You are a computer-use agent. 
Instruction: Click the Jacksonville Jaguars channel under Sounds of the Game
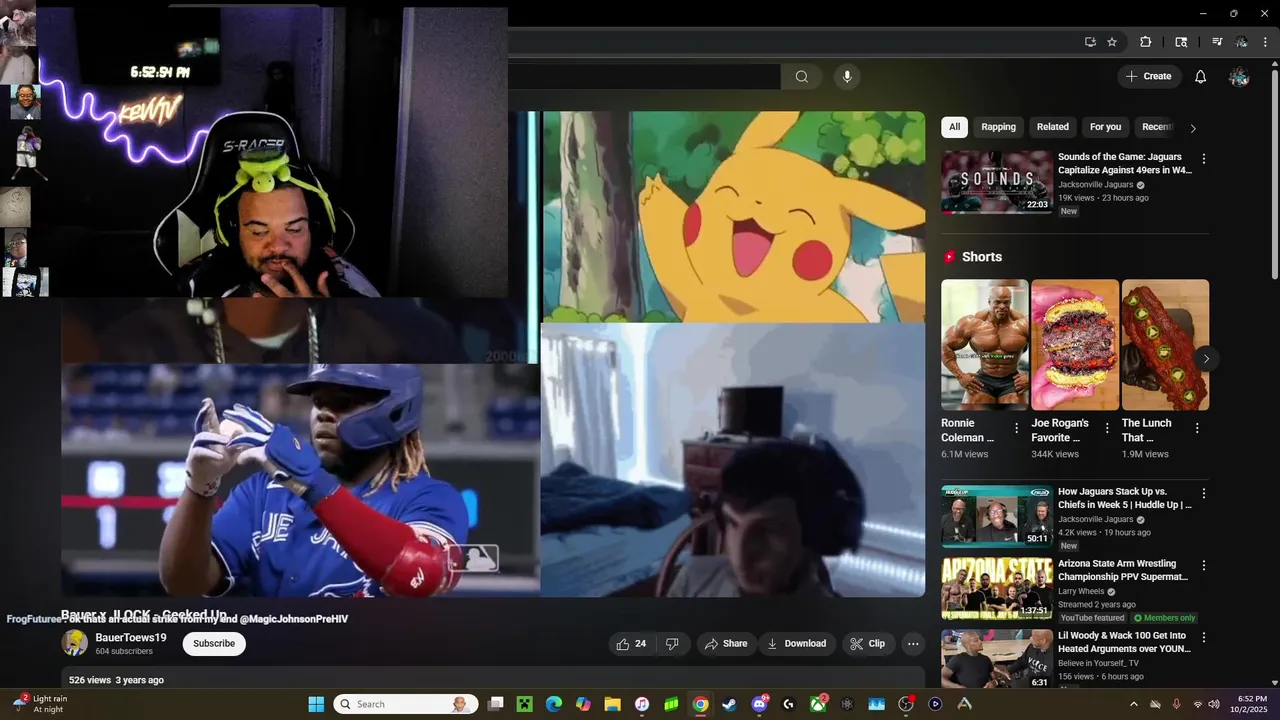tap(1096, 185)
